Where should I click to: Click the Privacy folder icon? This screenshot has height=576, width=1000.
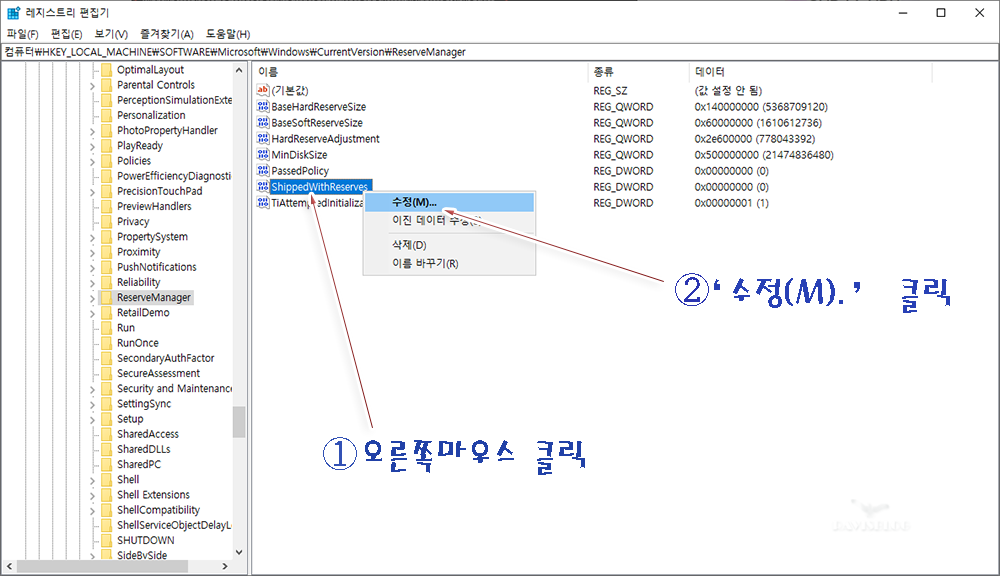click(x=107, y=221)
